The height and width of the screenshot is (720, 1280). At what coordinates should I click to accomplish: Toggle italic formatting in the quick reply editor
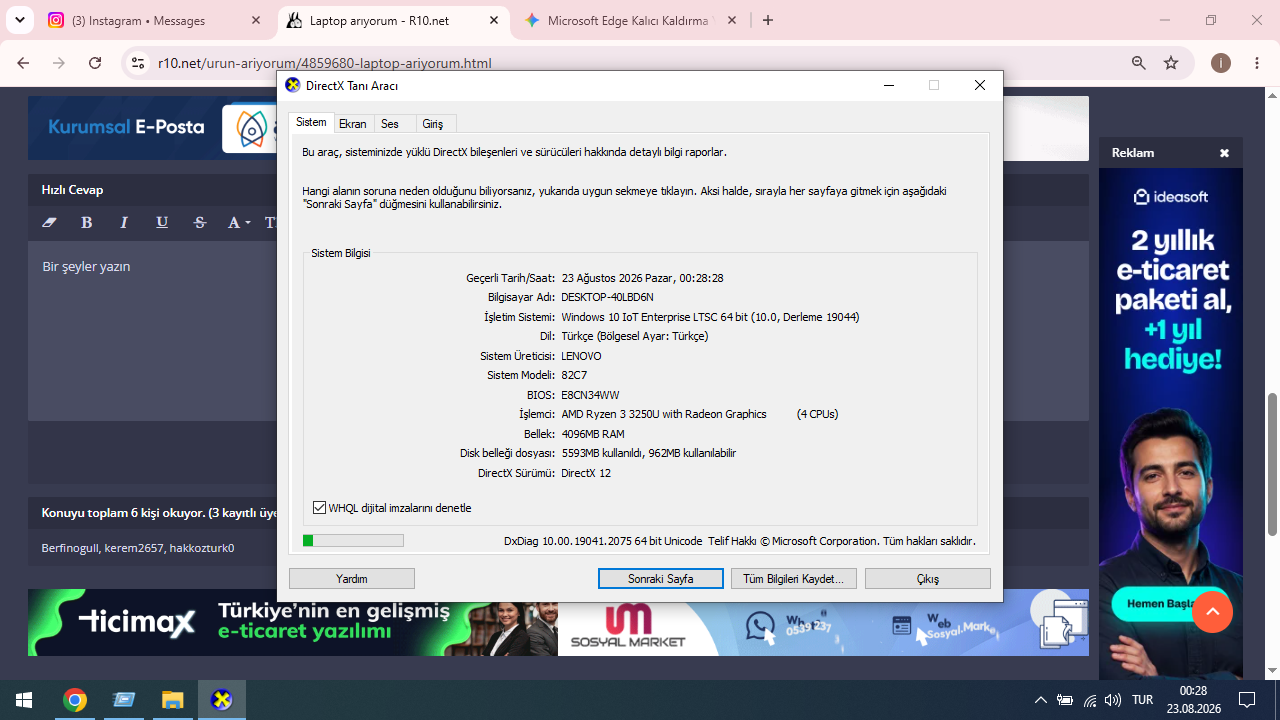[x=124, y=222]
